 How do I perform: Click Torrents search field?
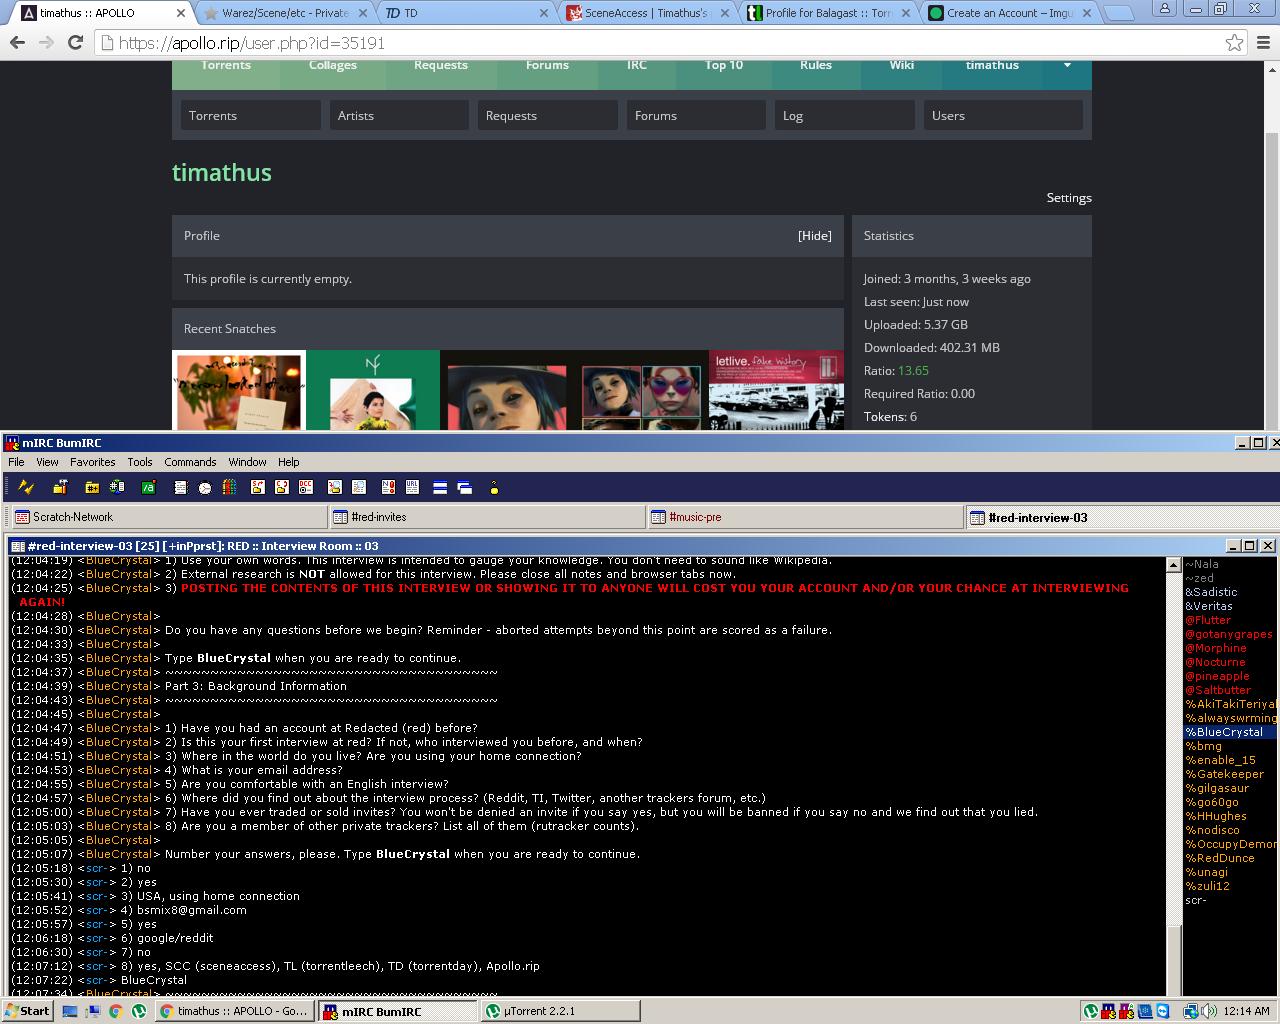(x=251, y=116)
